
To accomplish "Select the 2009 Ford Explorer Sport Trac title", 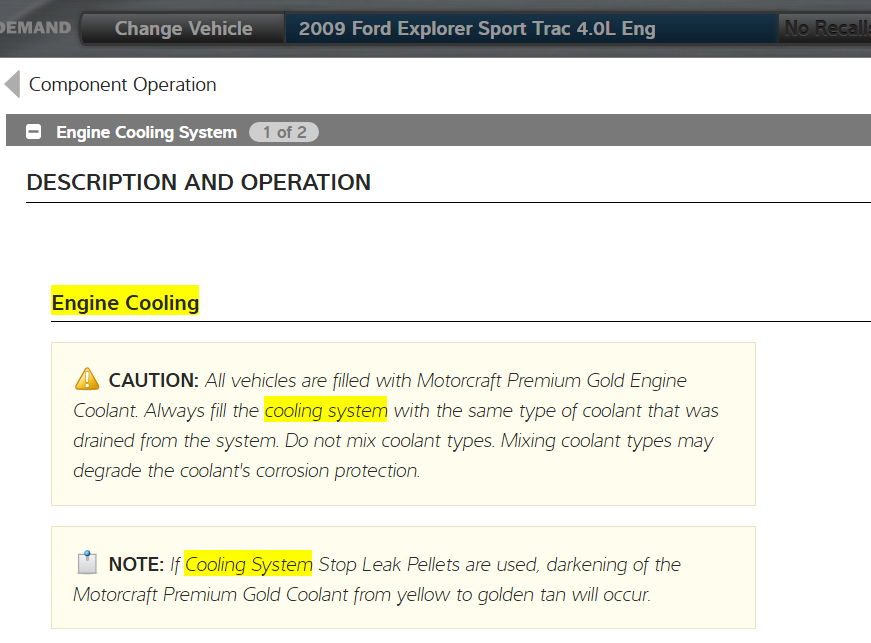I will point(476,28).
